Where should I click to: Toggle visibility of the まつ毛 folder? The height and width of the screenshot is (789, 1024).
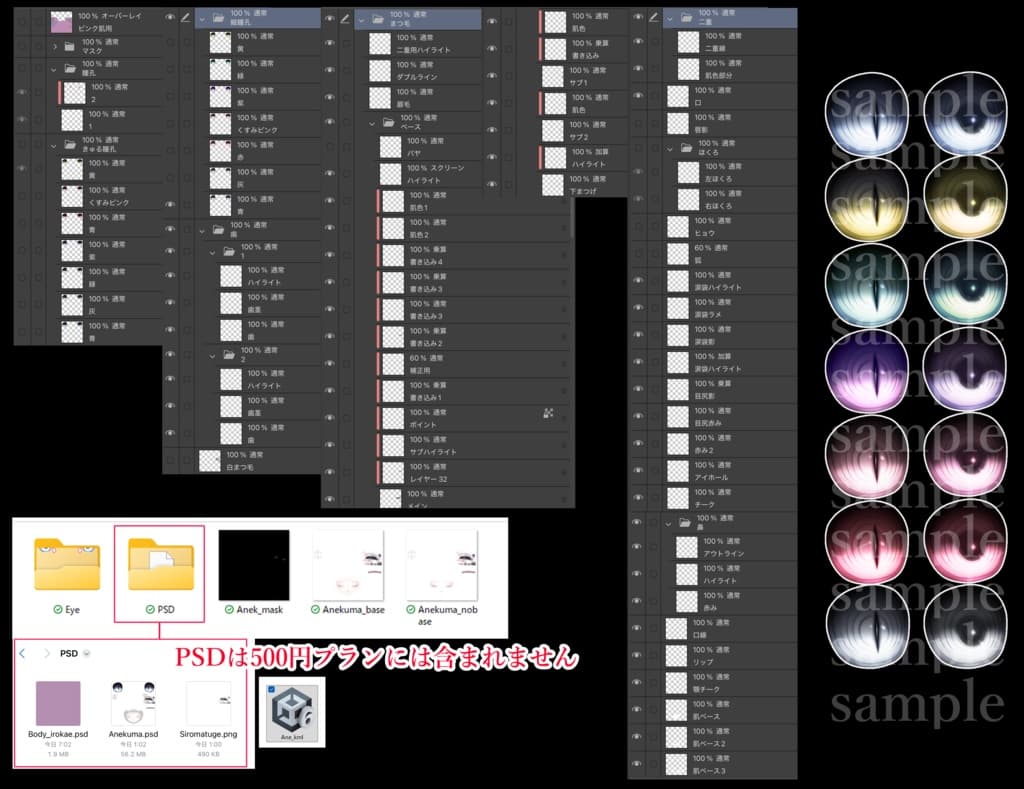330,19
